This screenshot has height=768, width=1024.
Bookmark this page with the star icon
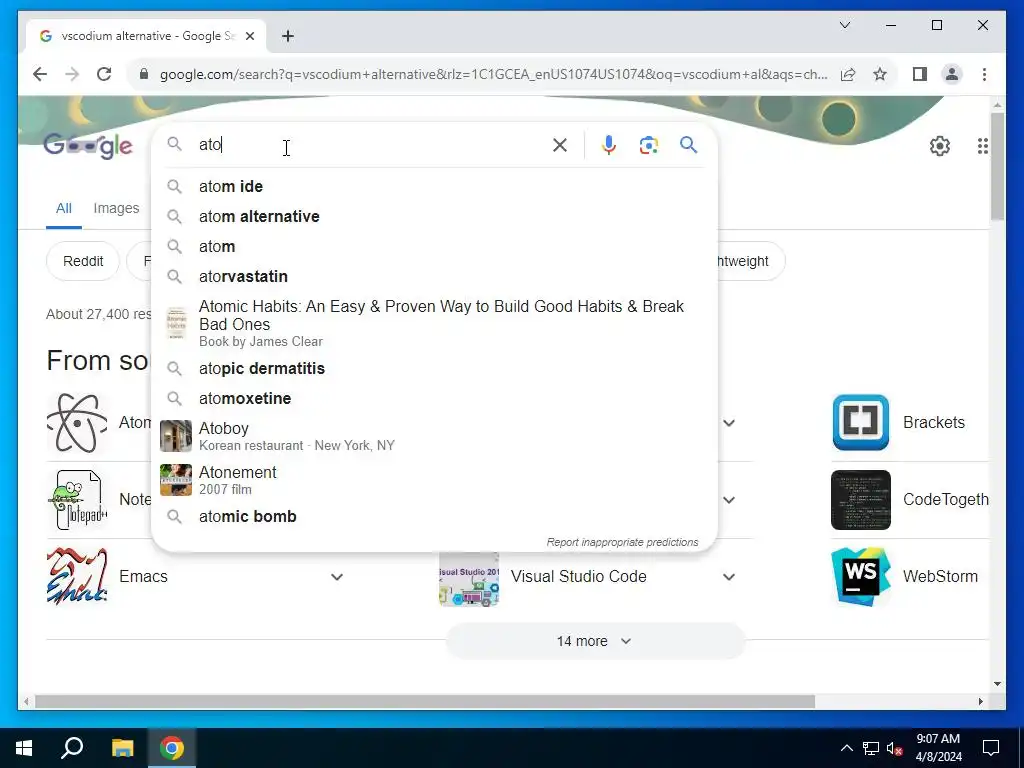[880, 74]
